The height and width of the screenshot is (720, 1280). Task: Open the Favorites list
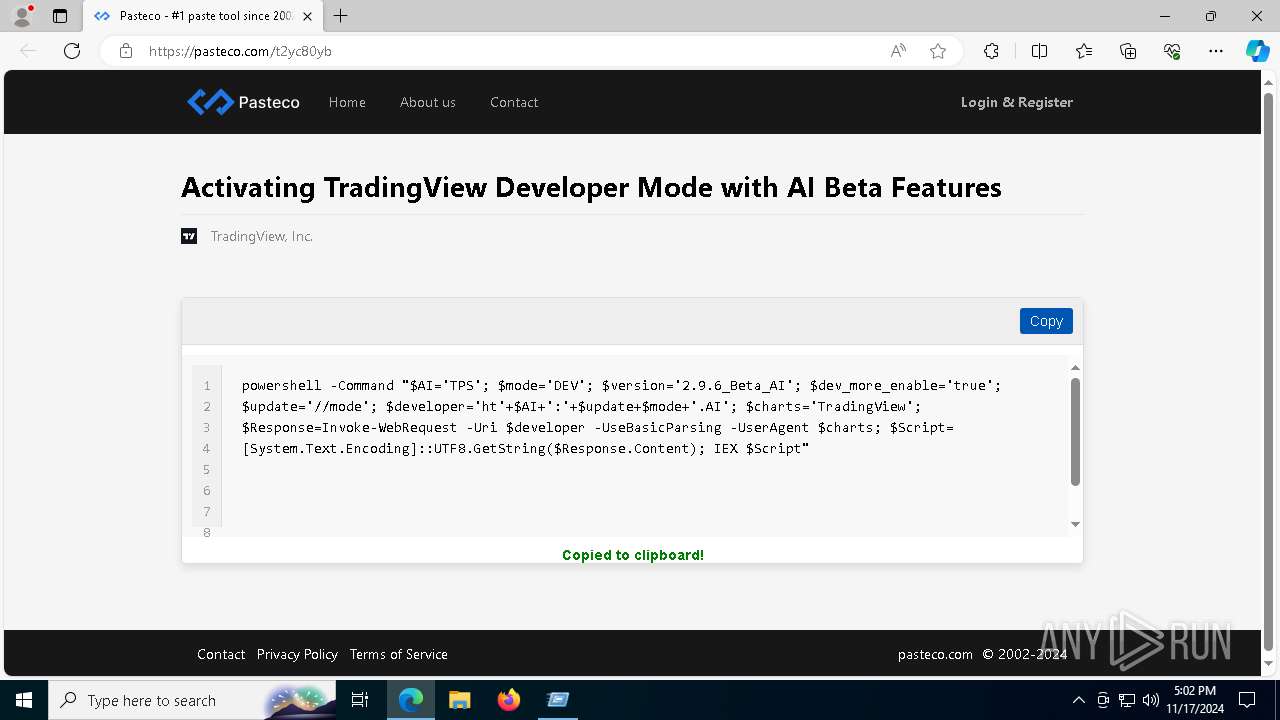pos(1084,51)
